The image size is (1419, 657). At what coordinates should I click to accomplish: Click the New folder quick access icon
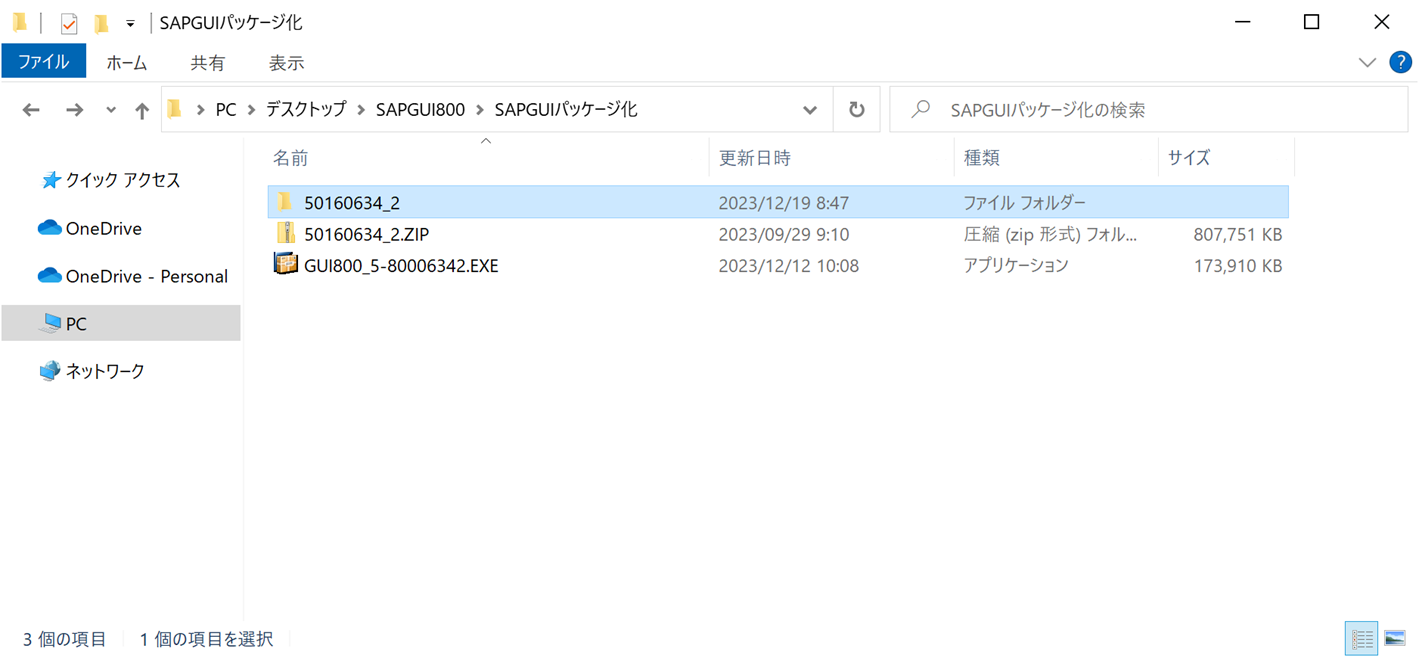click(101, 23)
